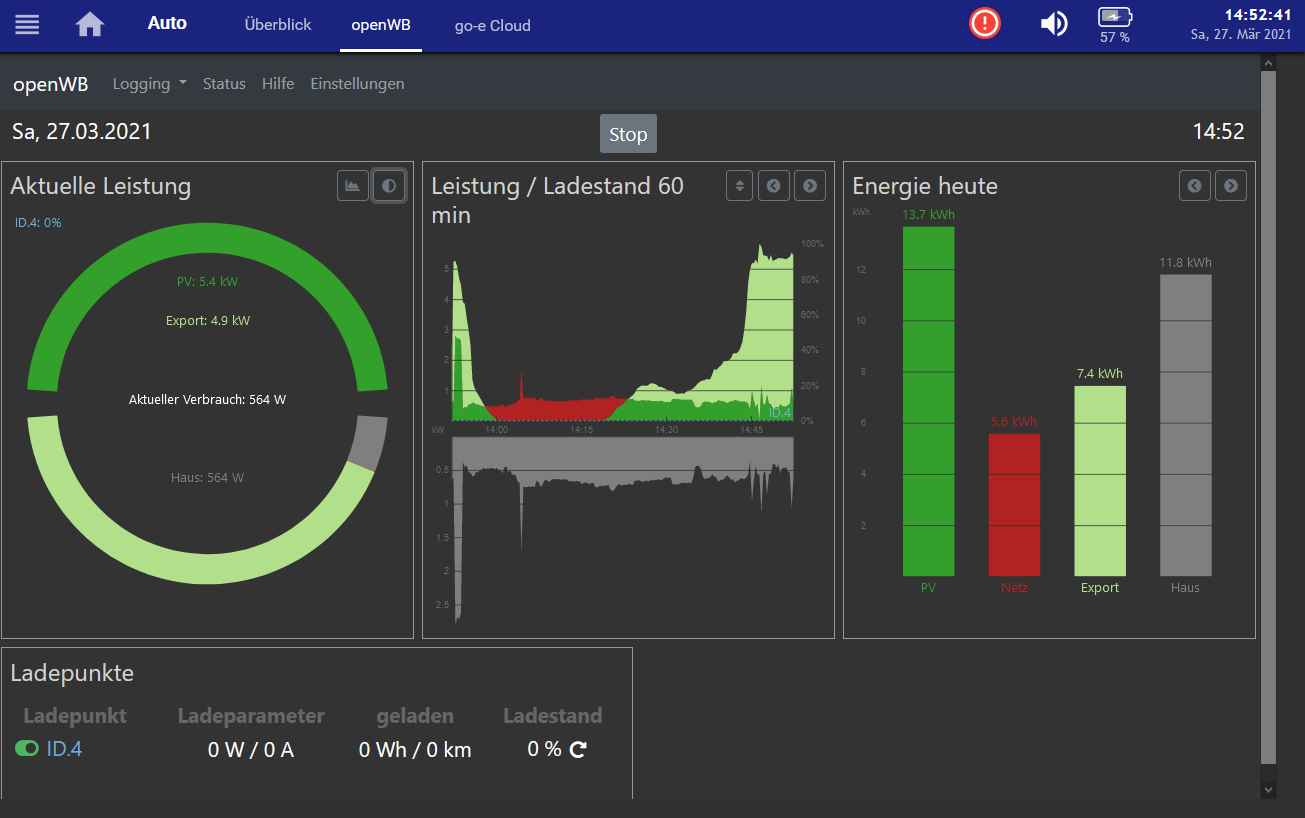1305x818 pixels.
Task: Go to home via house icon
Action: coord(90,24)
